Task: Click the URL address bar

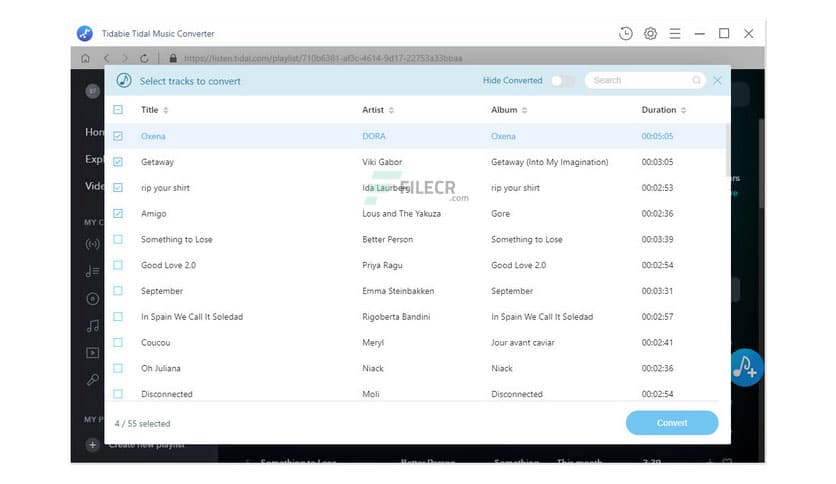Action: tap(323, 58)
